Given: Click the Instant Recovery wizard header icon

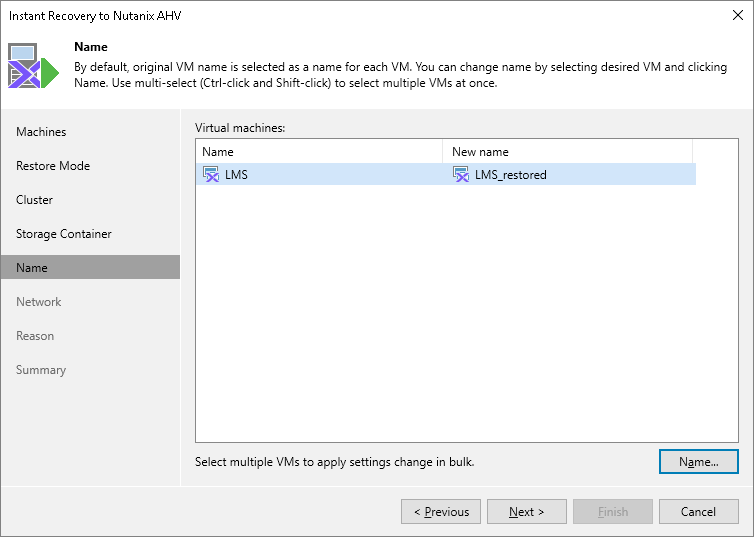Looking at the screenshot, I should [x=33, y=66].
